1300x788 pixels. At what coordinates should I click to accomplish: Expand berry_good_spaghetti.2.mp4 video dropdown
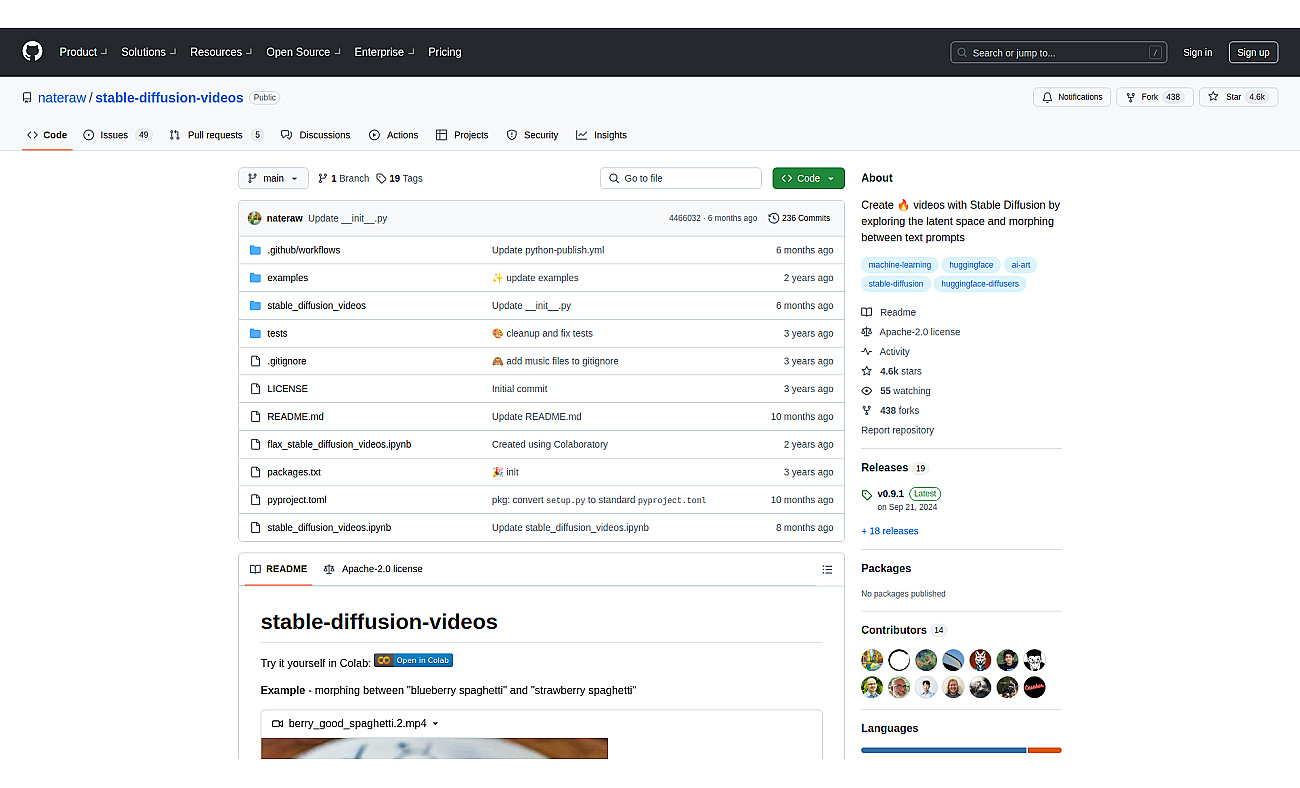[355, 723]
